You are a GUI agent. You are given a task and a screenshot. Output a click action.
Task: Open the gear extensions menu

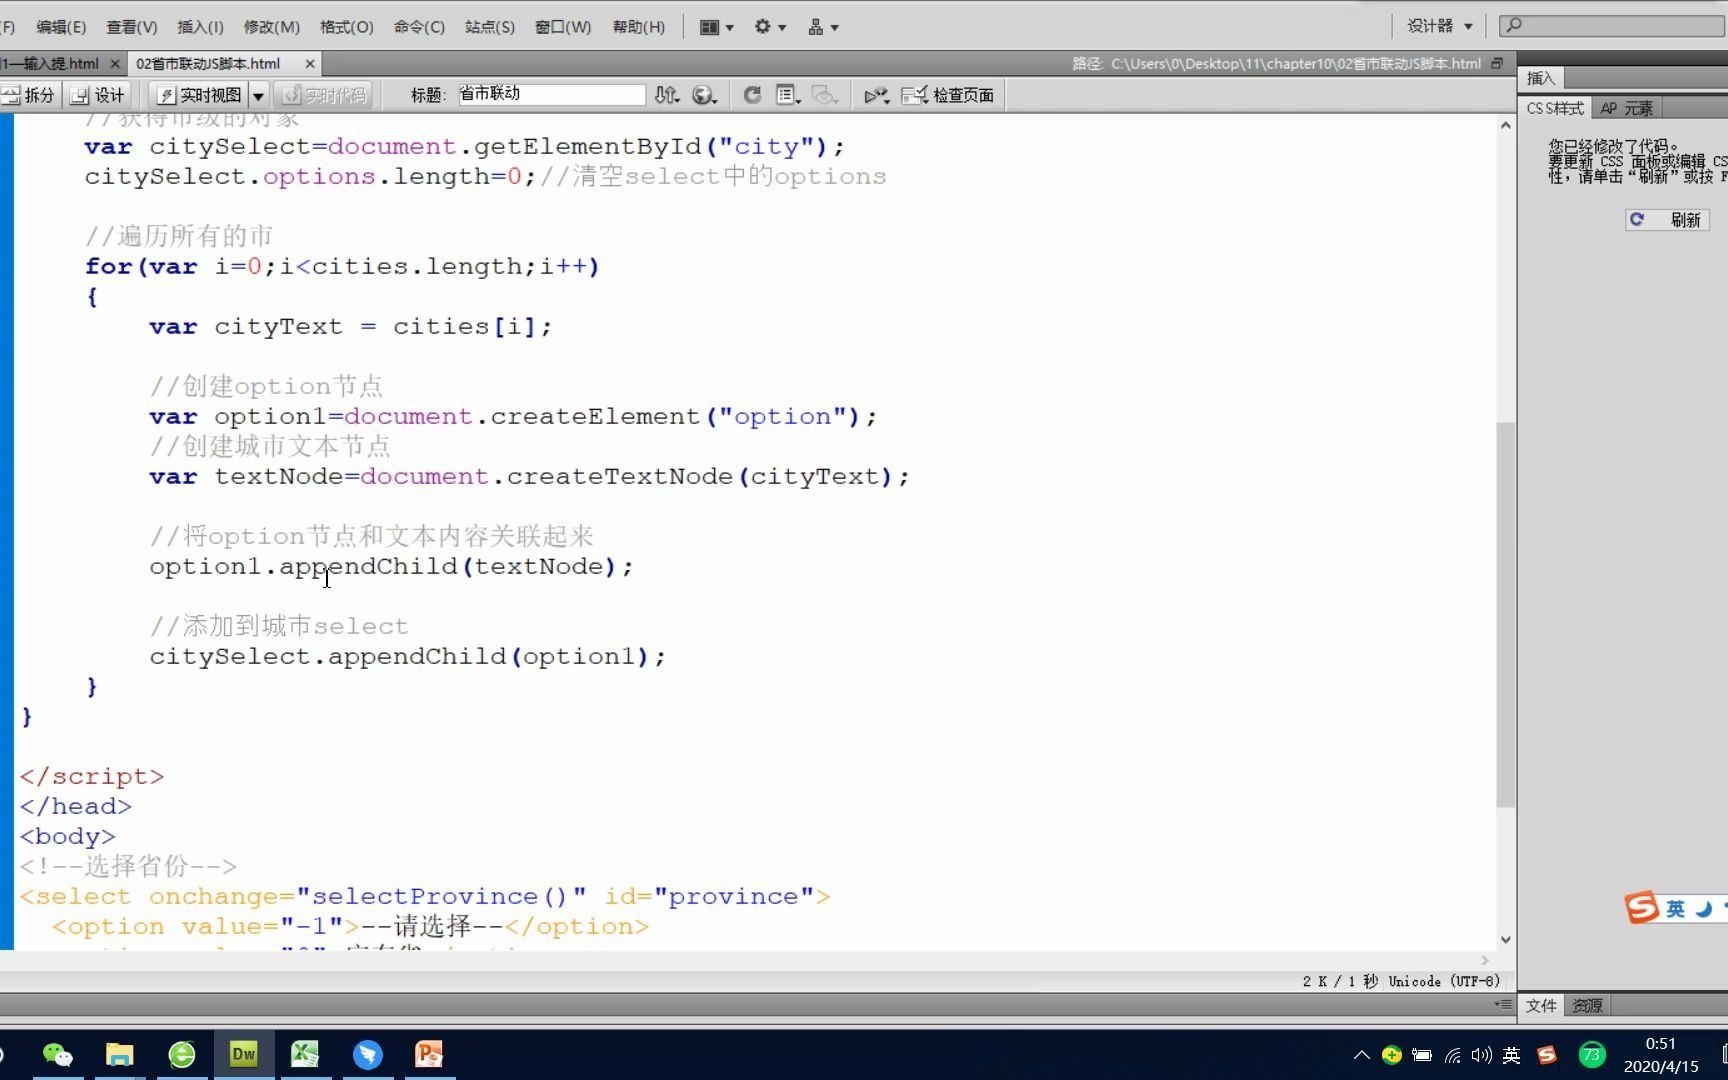coord(769,27)
